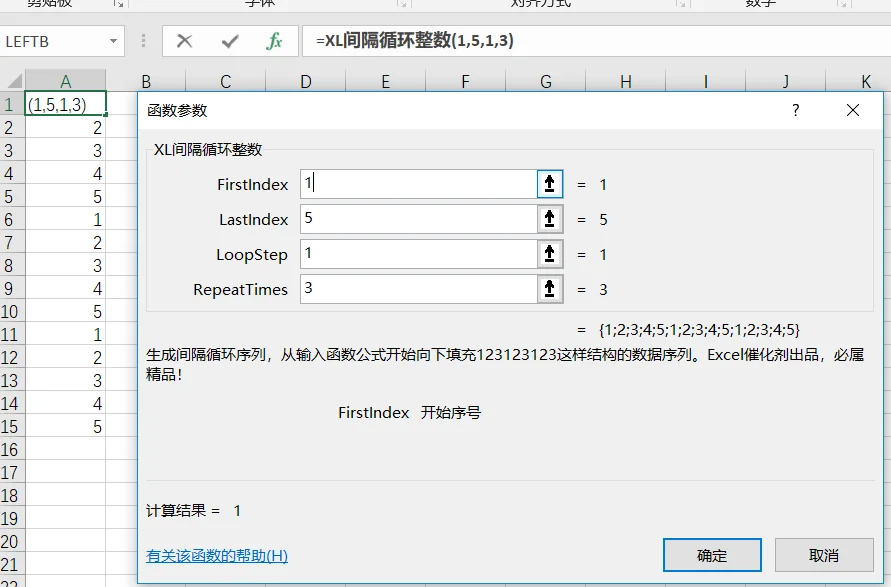
Task: Click the FirstIndex input field
Action: click(x=419, y=184)
